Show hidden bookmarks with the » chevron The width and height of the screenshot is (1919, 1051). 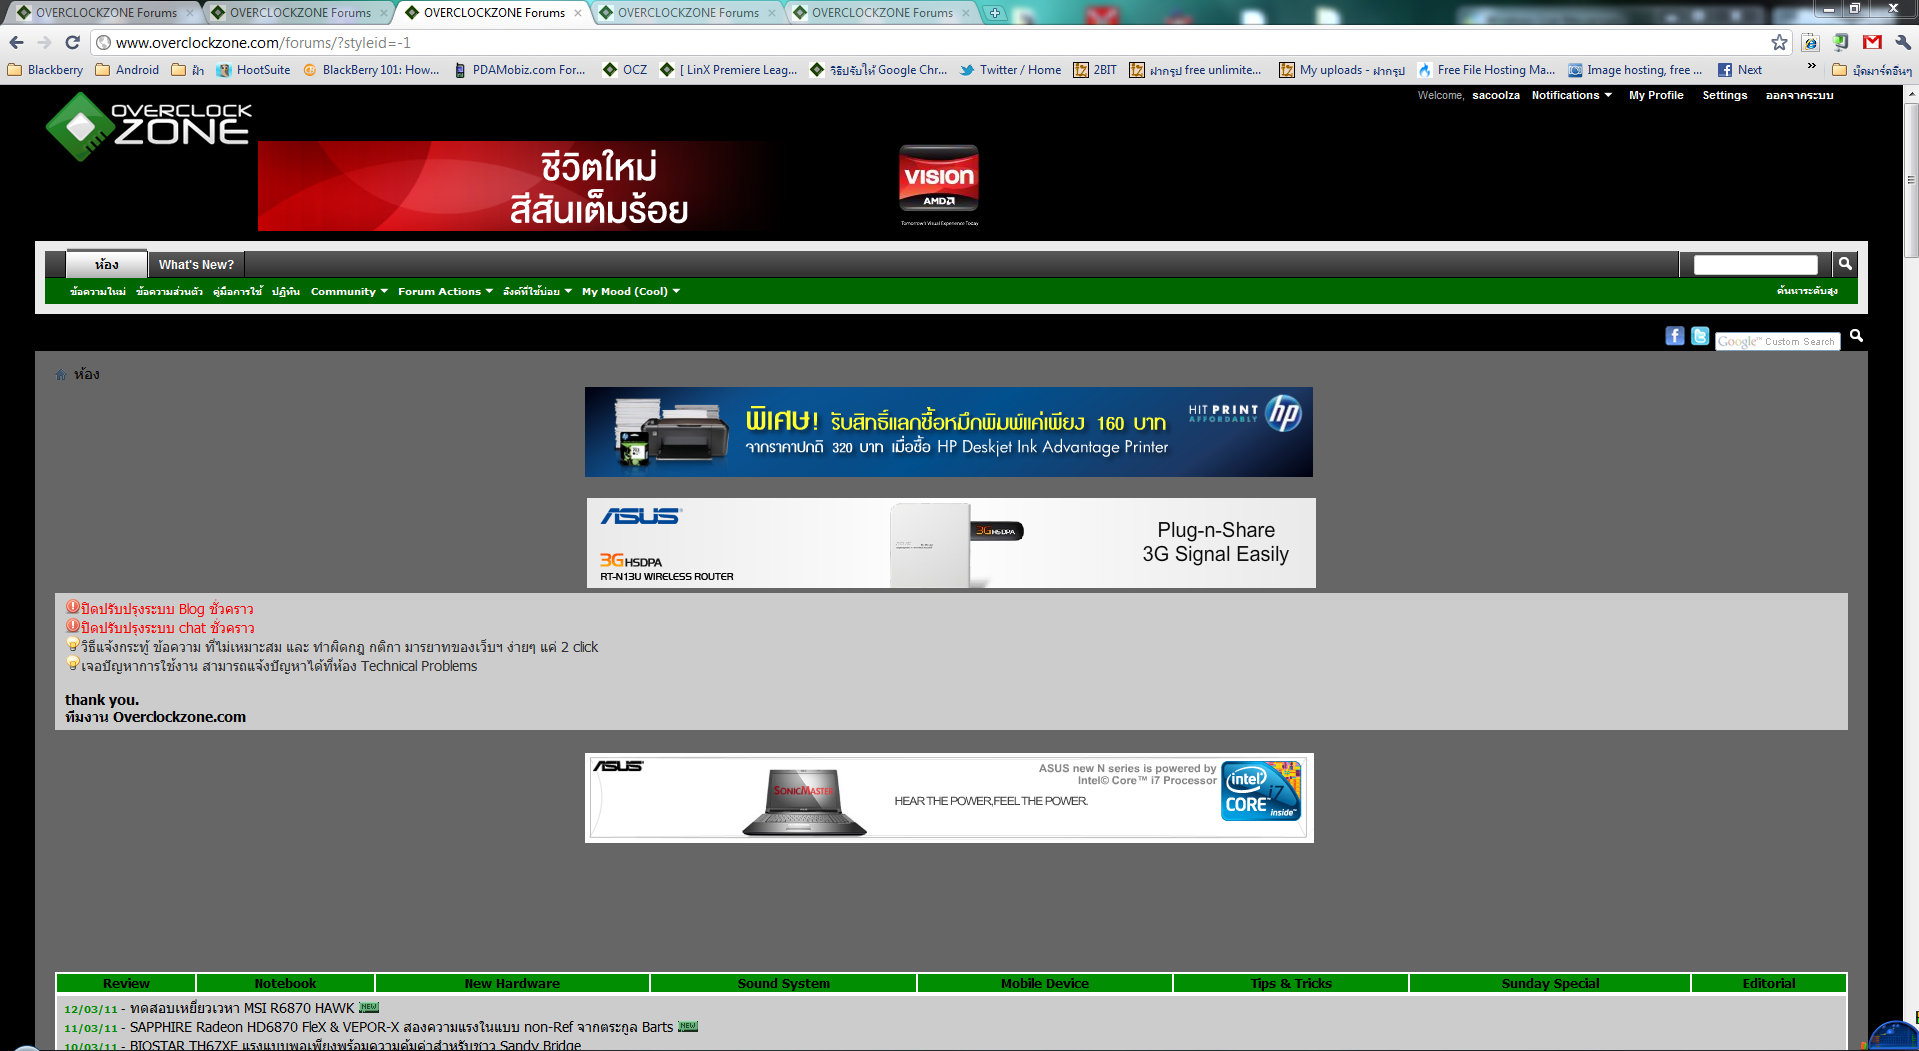[1811, 66]
